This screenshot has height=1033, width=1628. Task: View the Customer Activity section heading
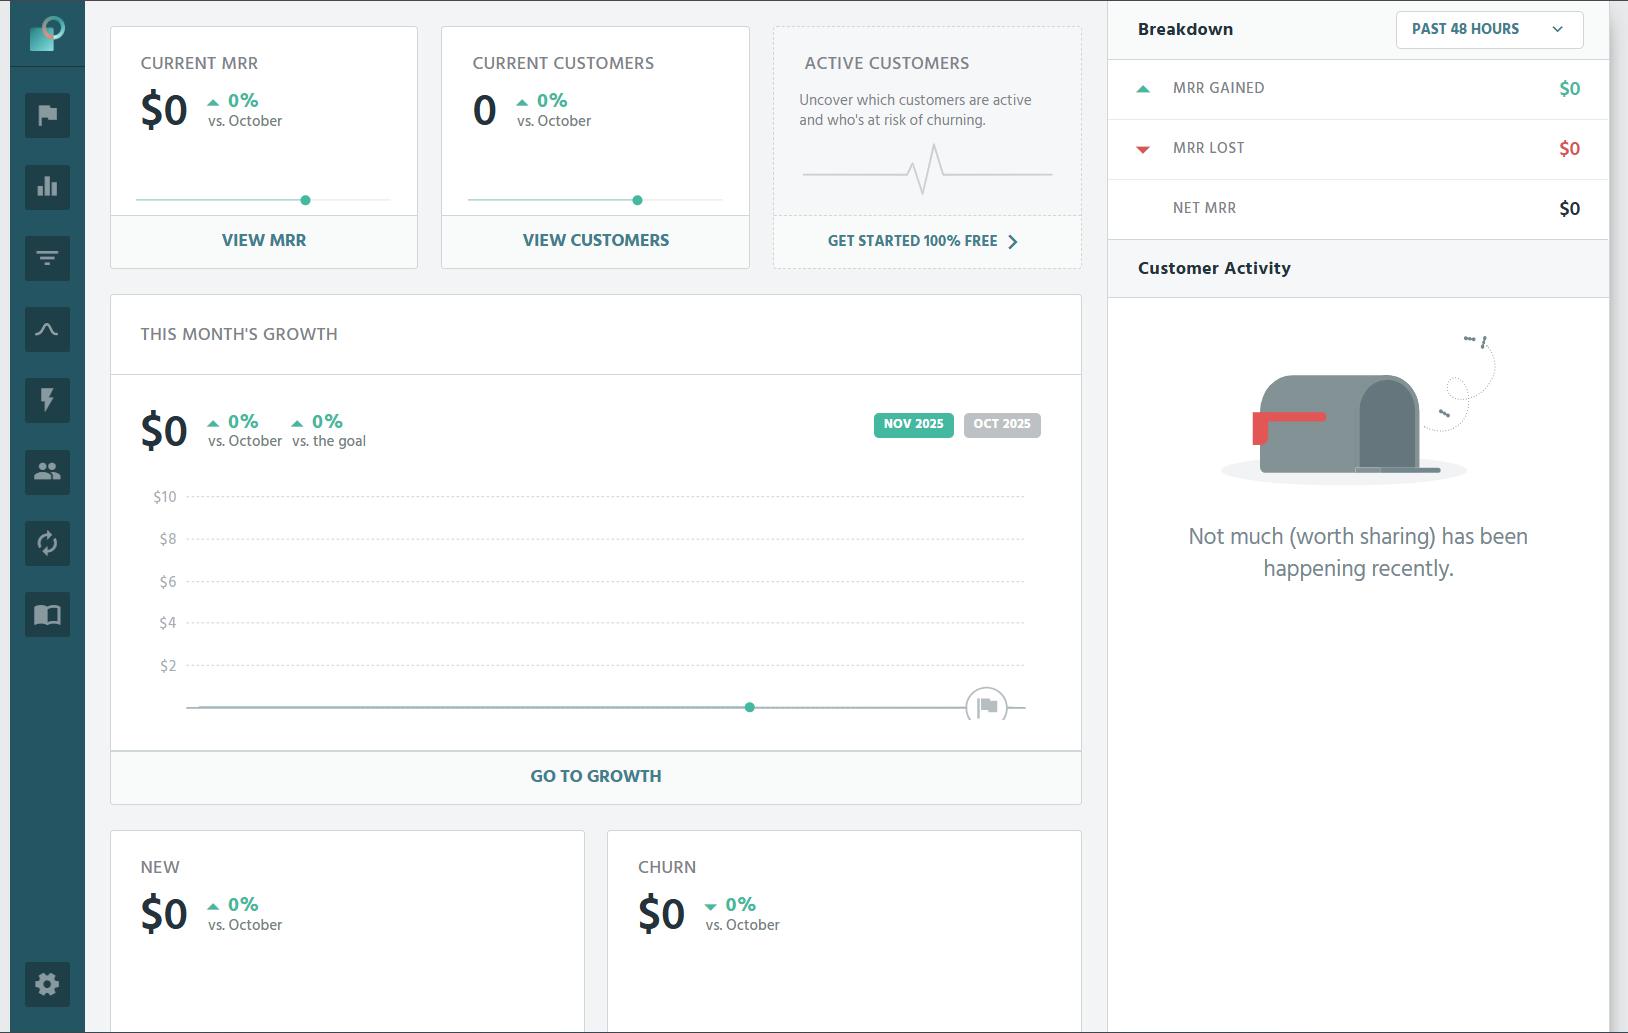pos(1213,268)
